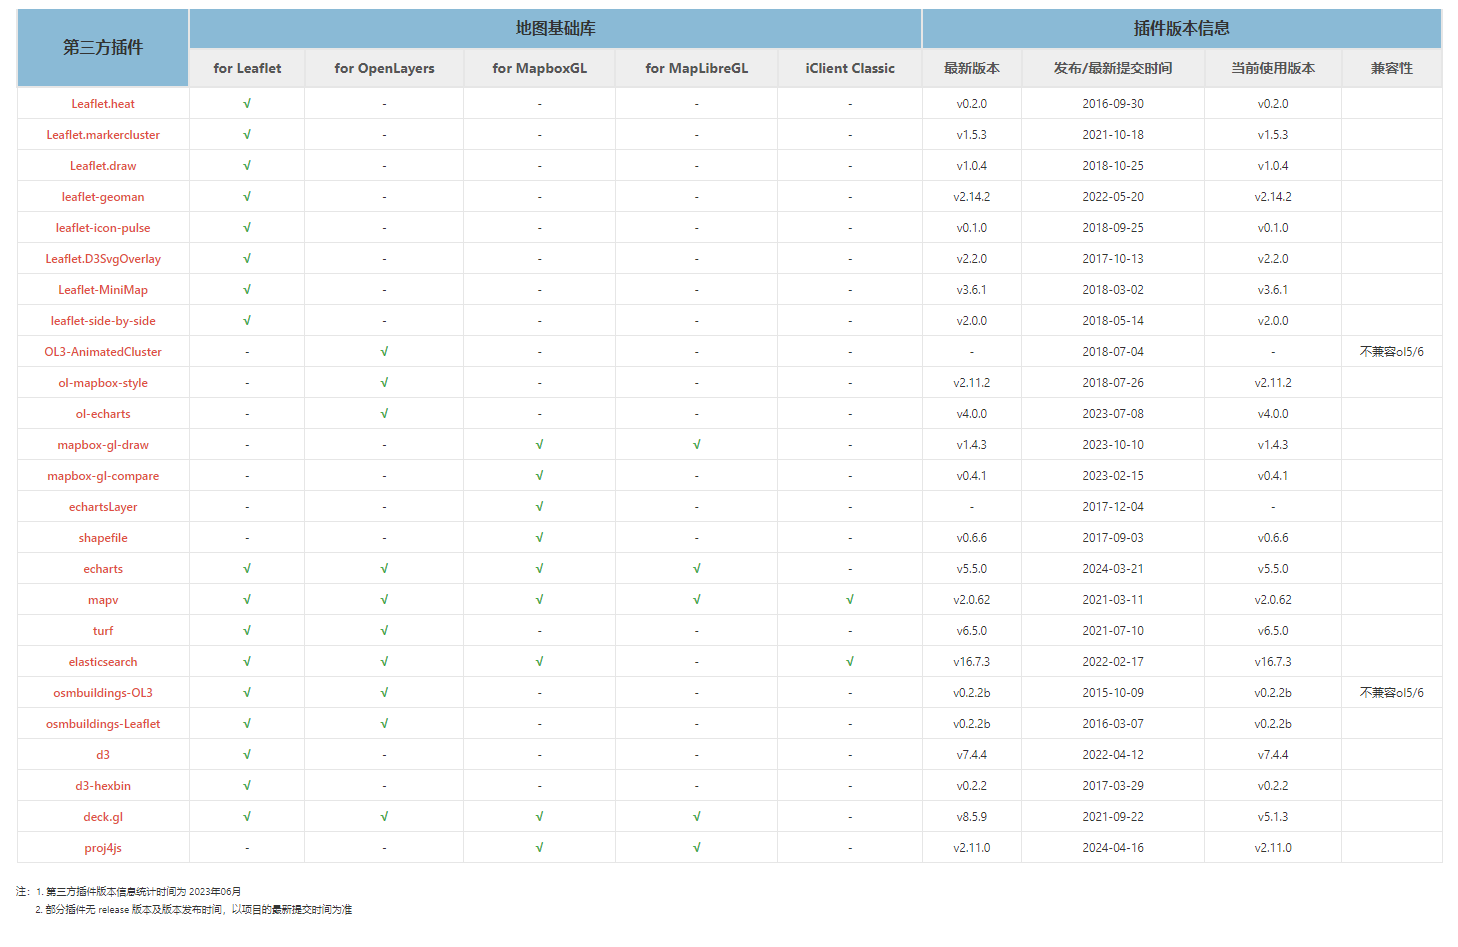Click the 最新版本 column header
The image size is (1458, 947).
click(972, 68)
